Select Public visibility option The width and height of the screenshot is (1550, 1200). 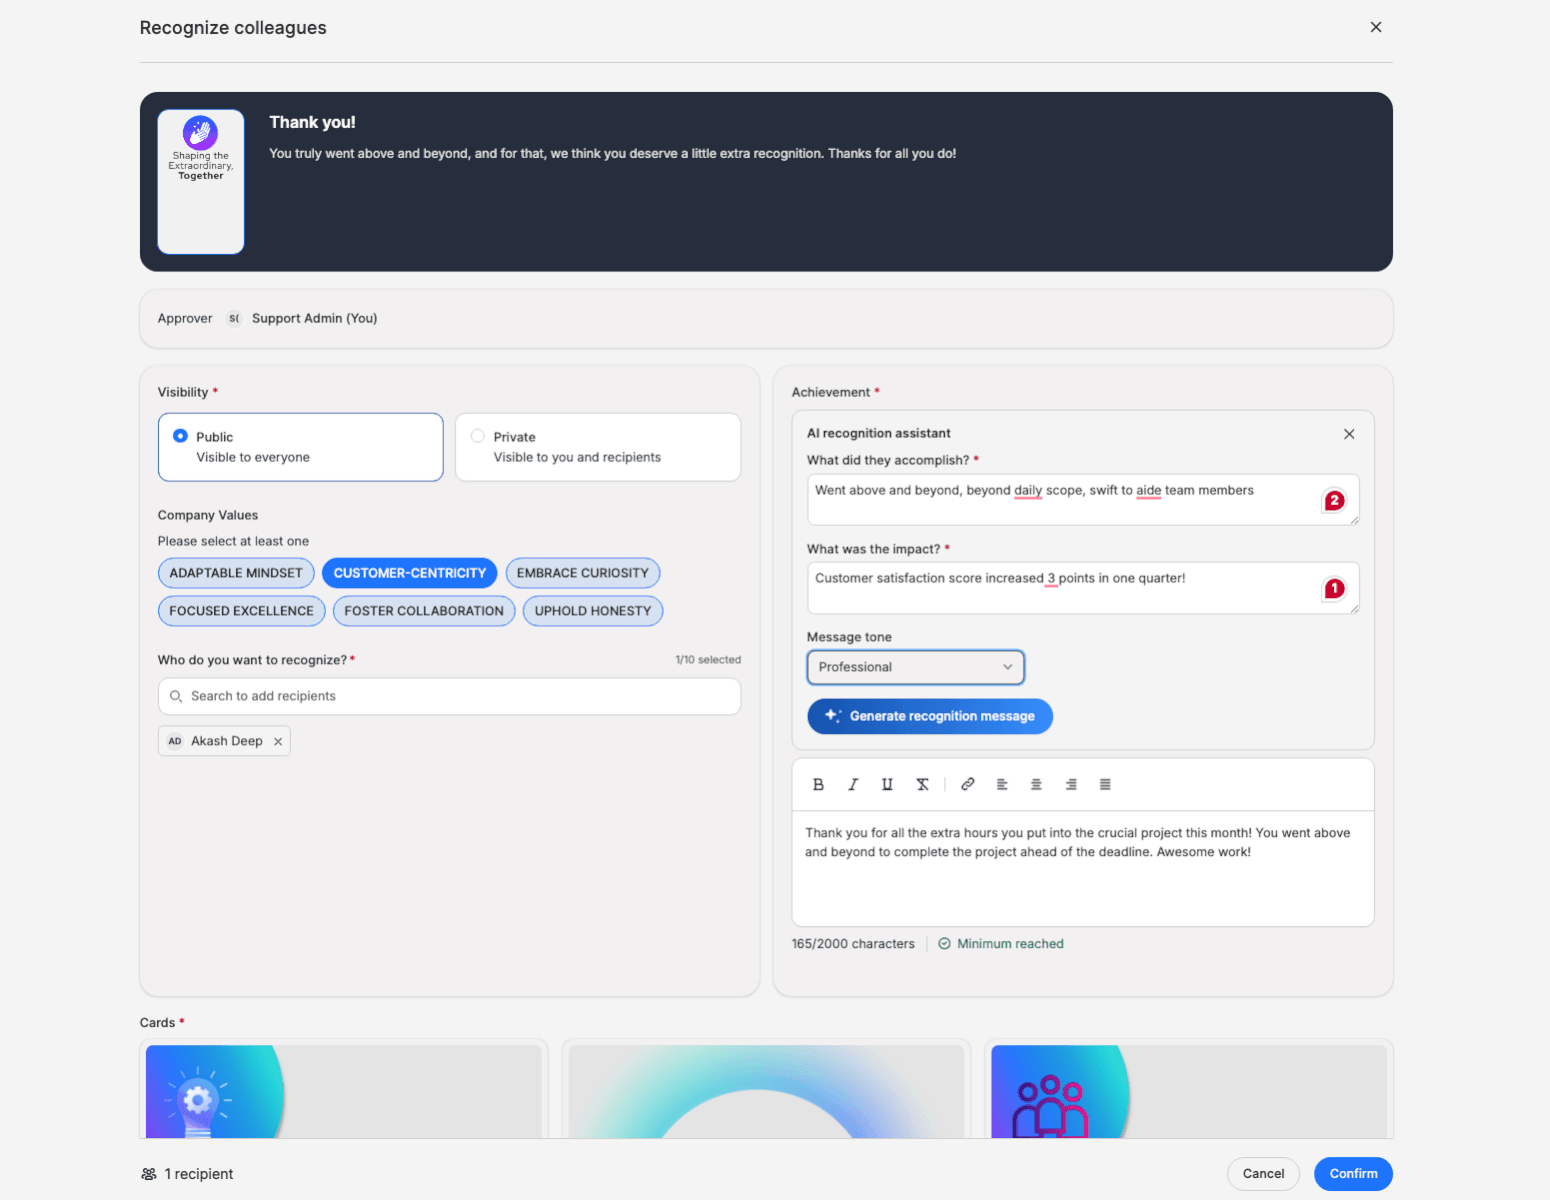301,447
